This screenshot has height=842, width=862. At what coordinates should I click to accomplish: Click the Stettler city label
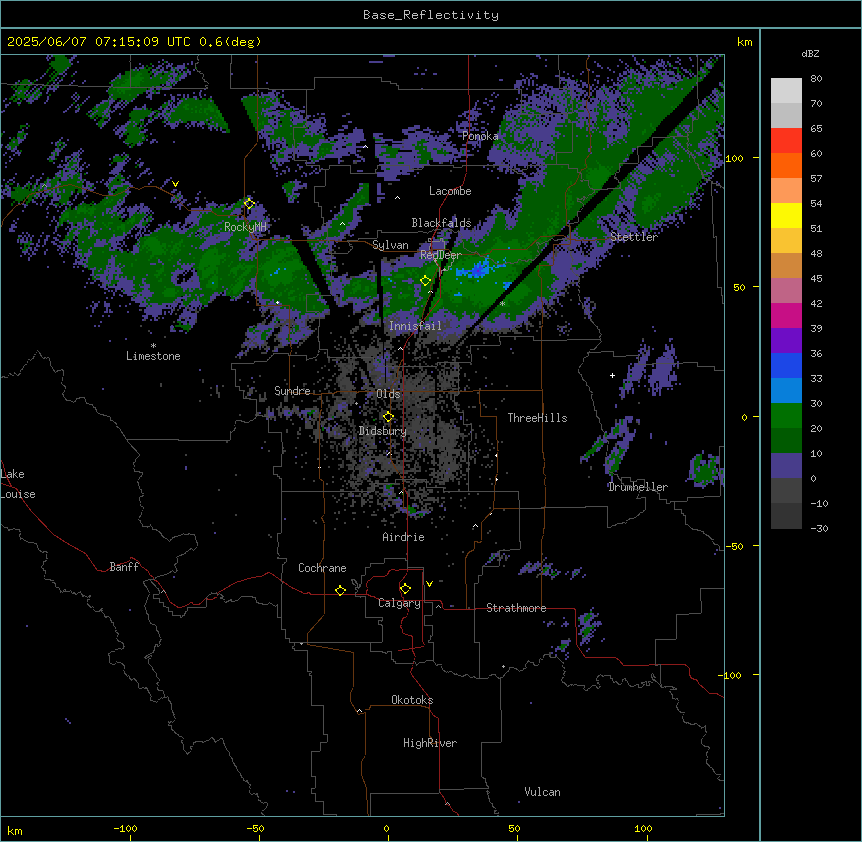pos(634,237)
